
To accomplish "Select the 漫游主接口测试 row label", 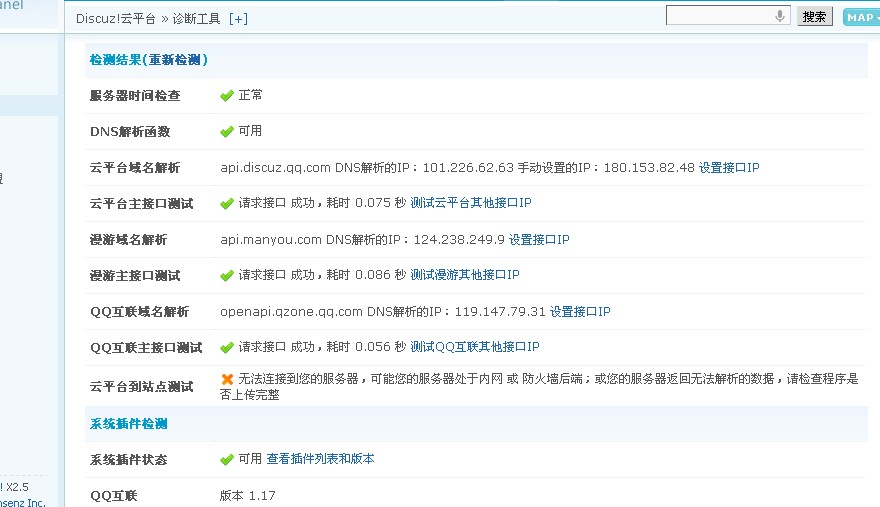I will 135,276.
